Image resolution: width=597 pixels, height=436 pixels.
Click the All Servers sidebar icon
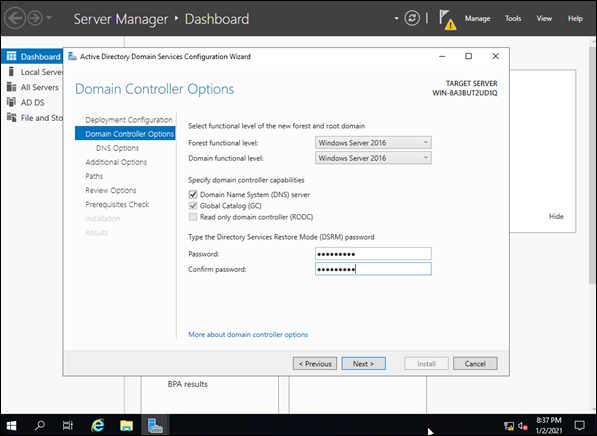pyautogui.click(x=11, y=87)
